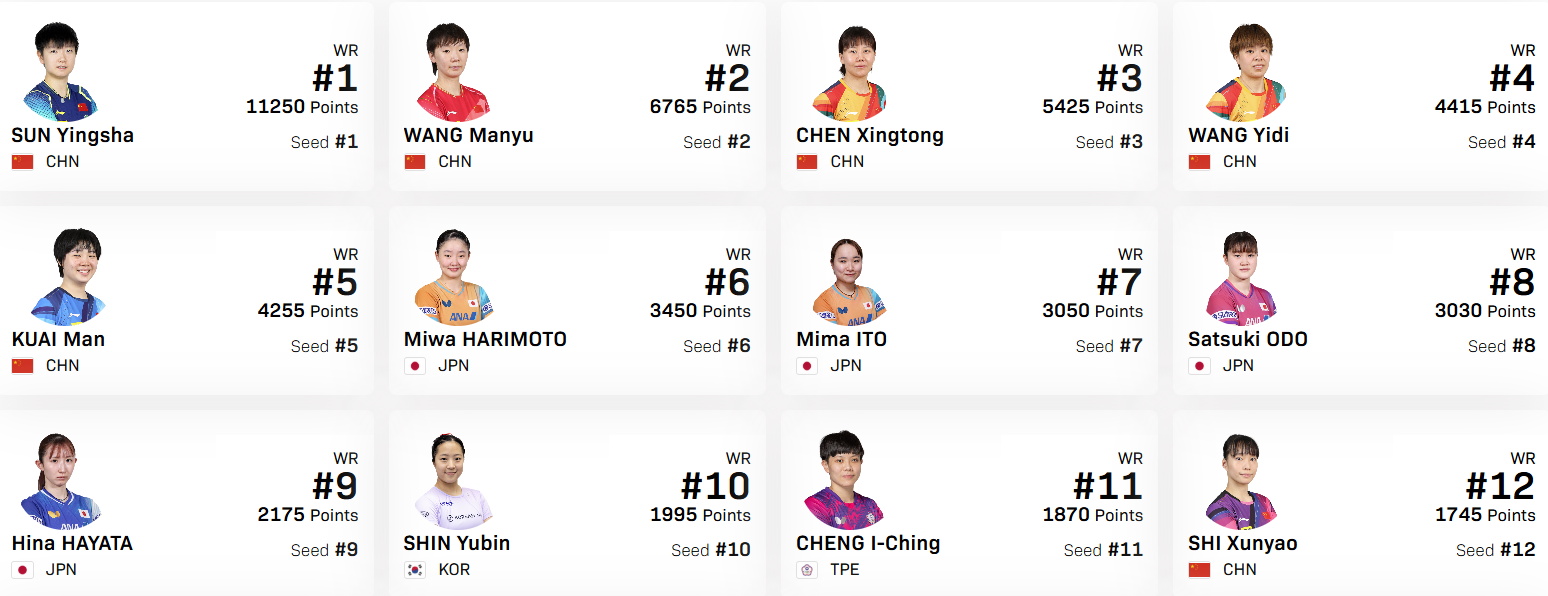The width and height of the screenshot is (1548, 596).
Task: Click the Japan flag under Satsuki ODO
Action: coord(1199,366)
